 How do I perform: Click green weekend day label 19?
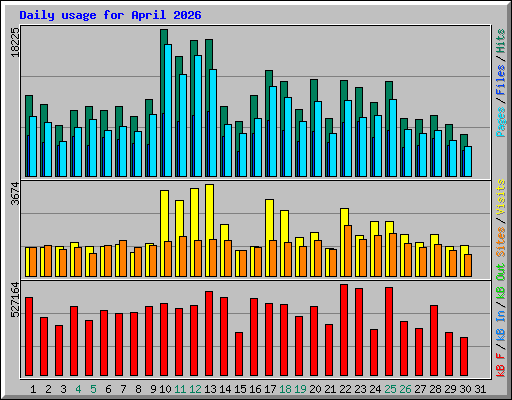(x=300, y=389)
